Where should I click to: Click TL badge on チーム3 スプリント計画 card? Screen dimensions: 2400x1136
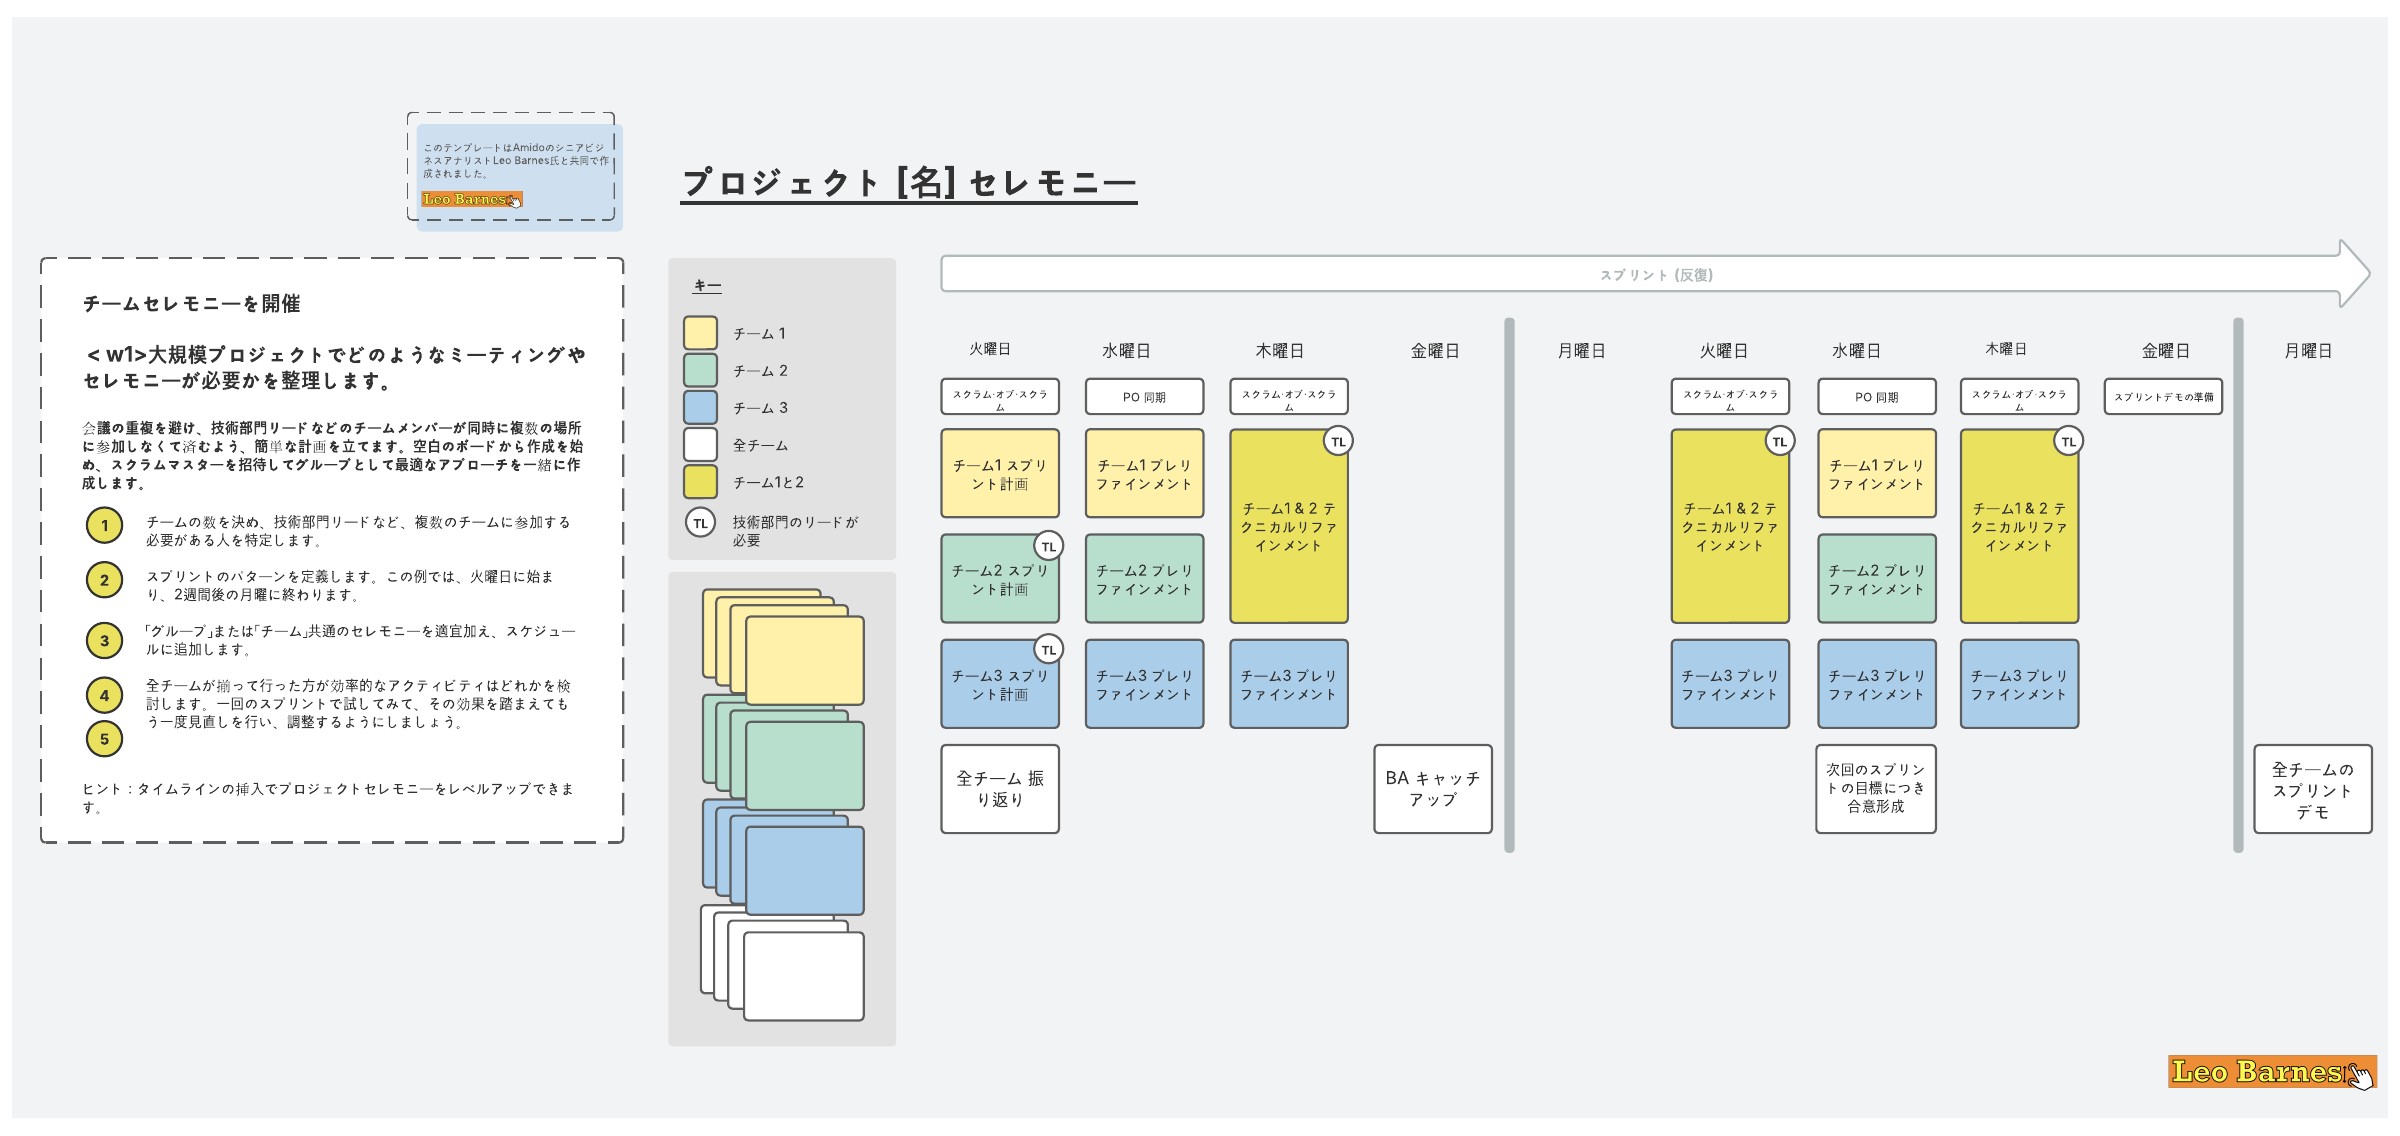1048,650
